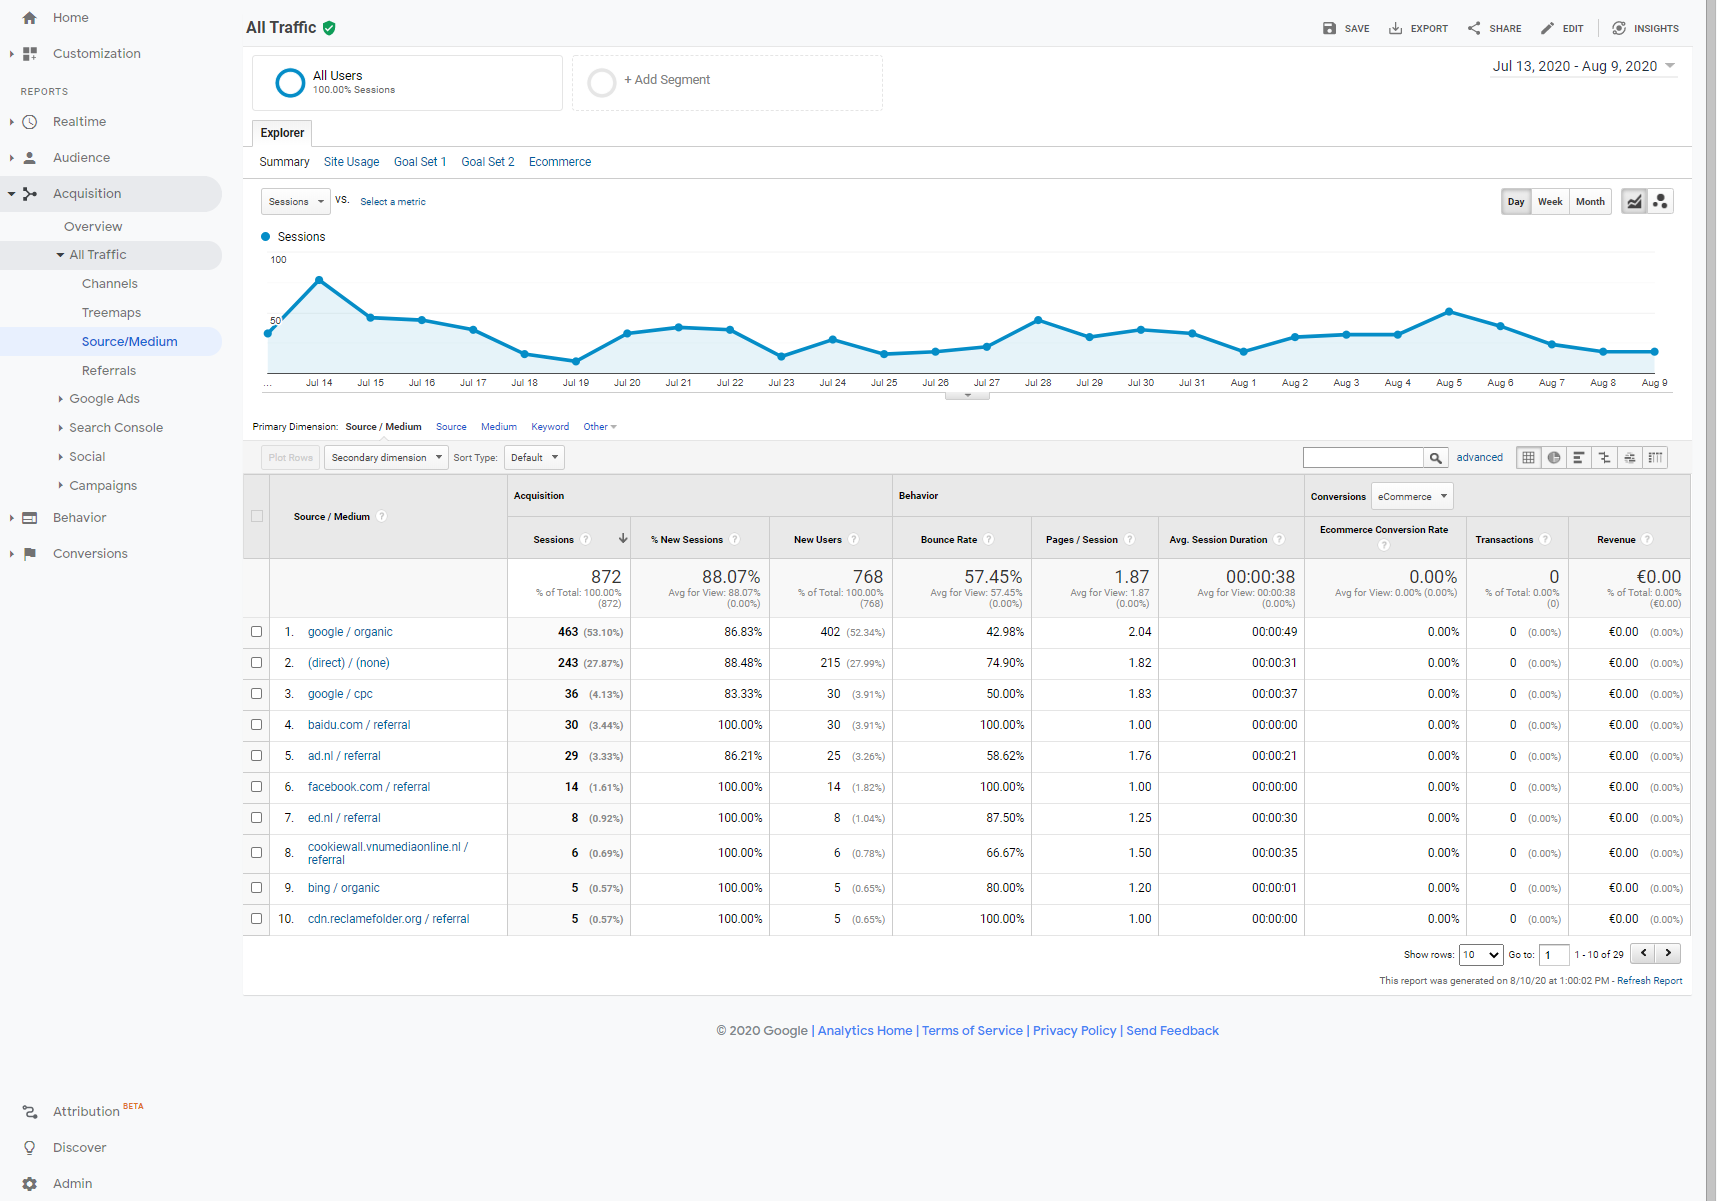Viewport: 1717px width, 1201px height.
Task: Select Week graph interval button
Action: (x=1549, y=202)
